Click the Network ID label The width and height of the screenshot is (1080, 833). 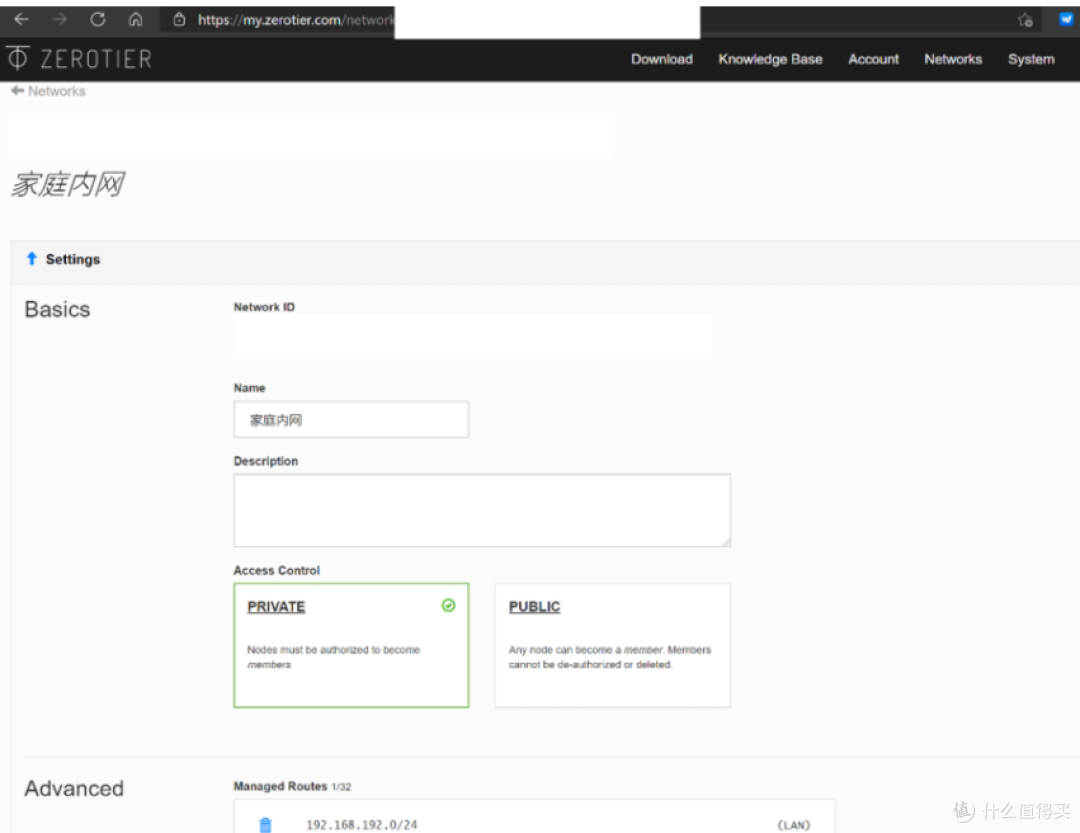tap(264, 307)
